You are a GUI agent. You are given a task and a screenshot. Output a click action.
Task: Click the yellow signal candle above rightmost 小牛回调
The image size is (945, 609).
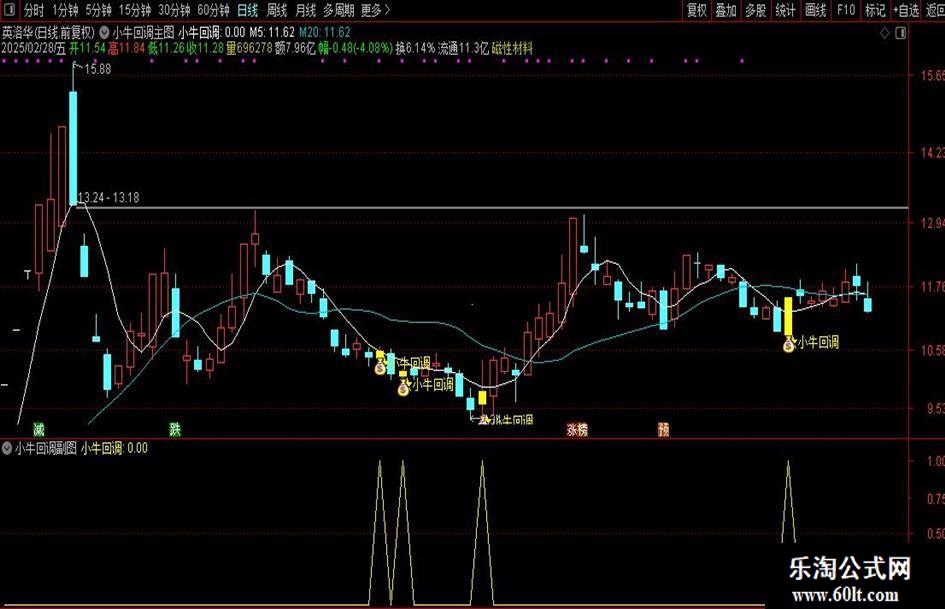(x=788, y=315)
